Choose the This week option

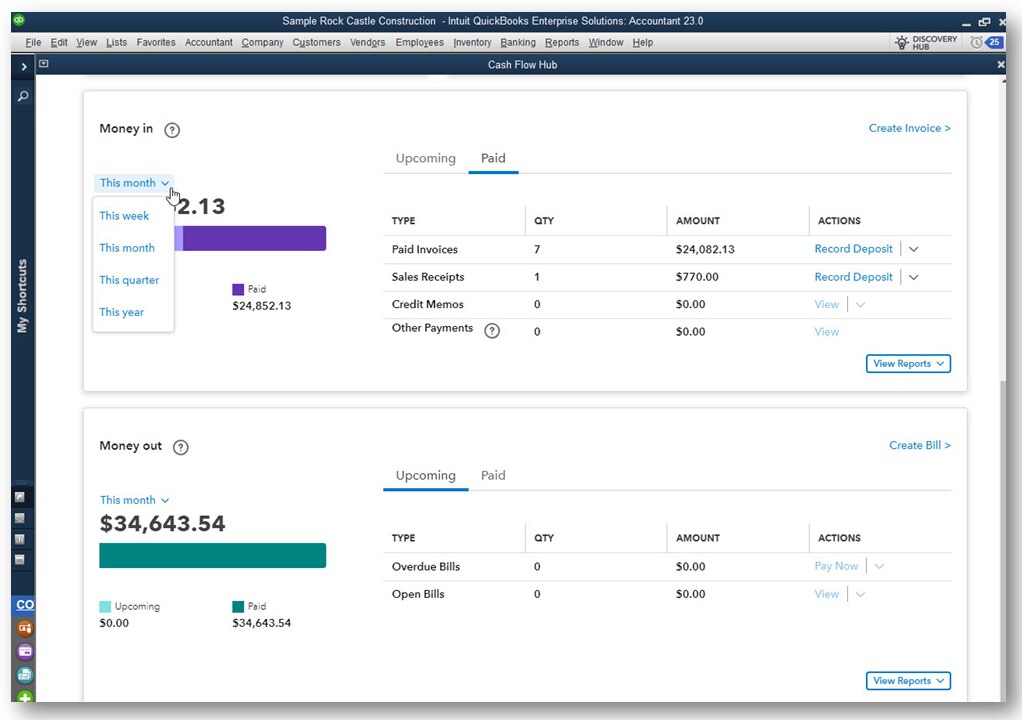point(124,215)
